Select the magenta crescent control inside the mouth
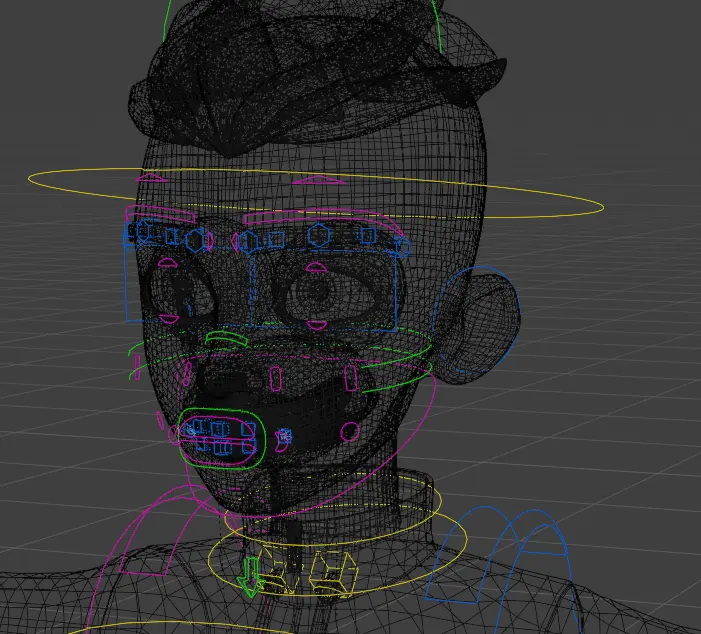The height and width of the screenshot is (634, 701). pos(283,440)
